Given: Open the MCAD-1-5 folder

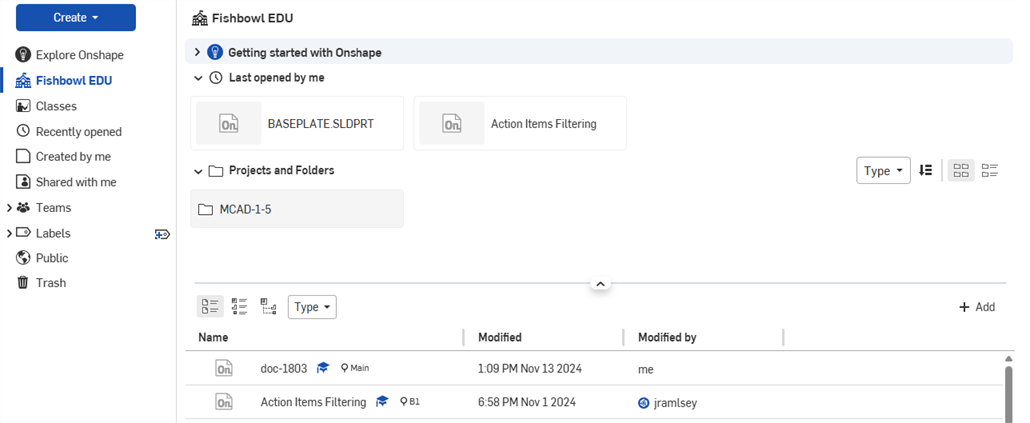Looking at the screenshot, I should coord(297,209).
